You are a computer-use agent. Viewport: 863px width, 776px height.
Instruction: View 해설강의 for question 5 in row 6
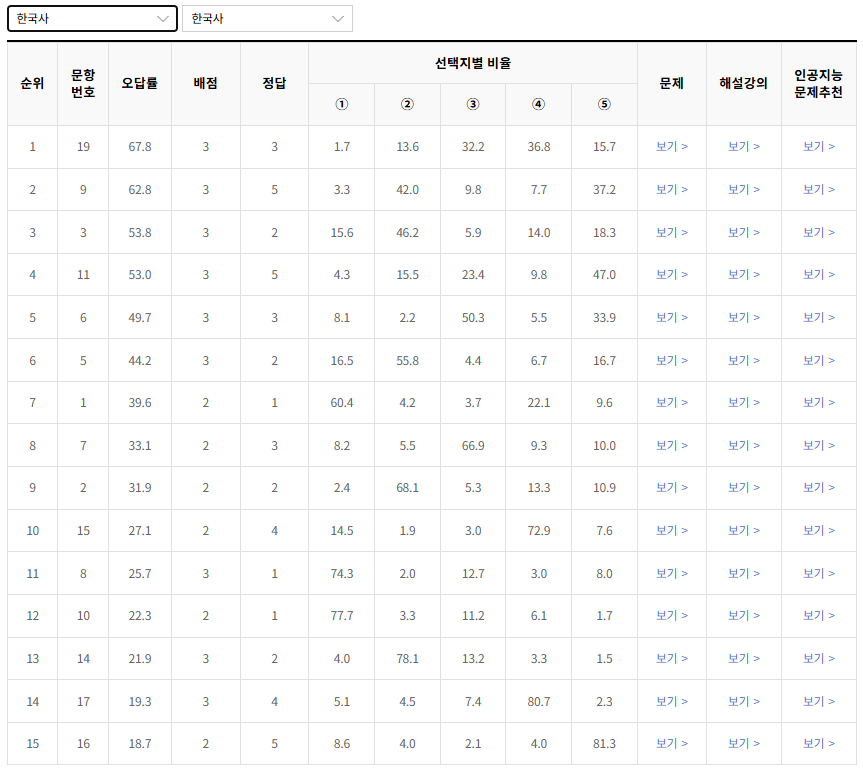coord(745,360)
